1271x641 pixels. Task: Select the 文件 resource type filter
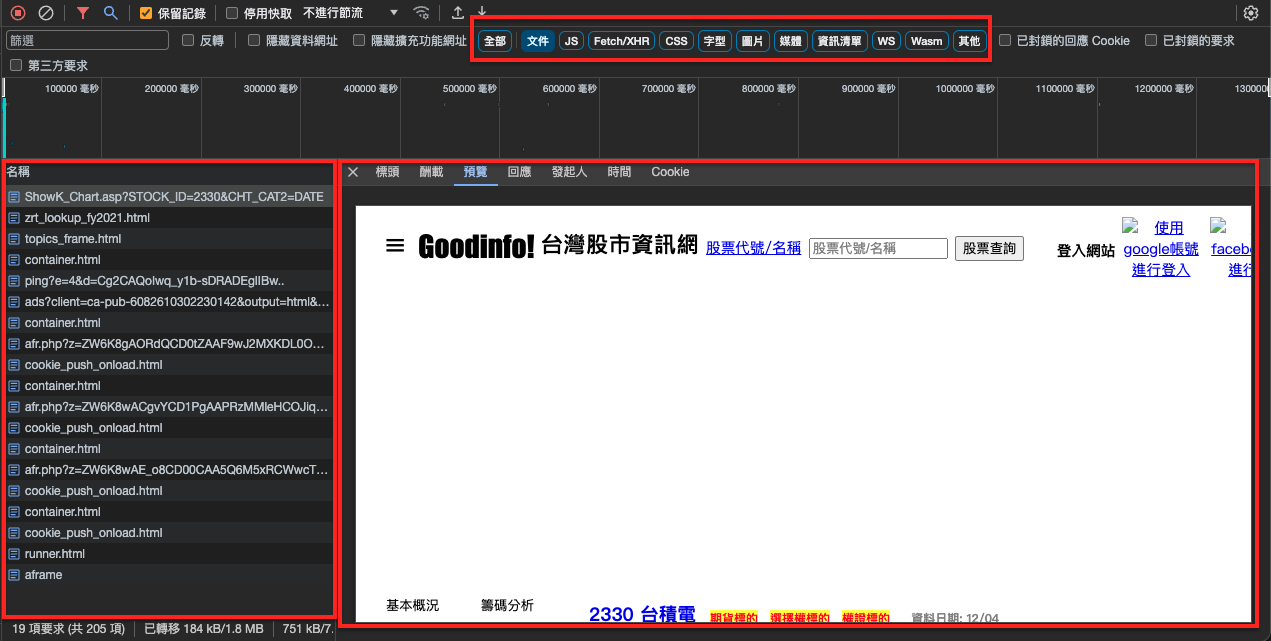click(x=538, y=41)
